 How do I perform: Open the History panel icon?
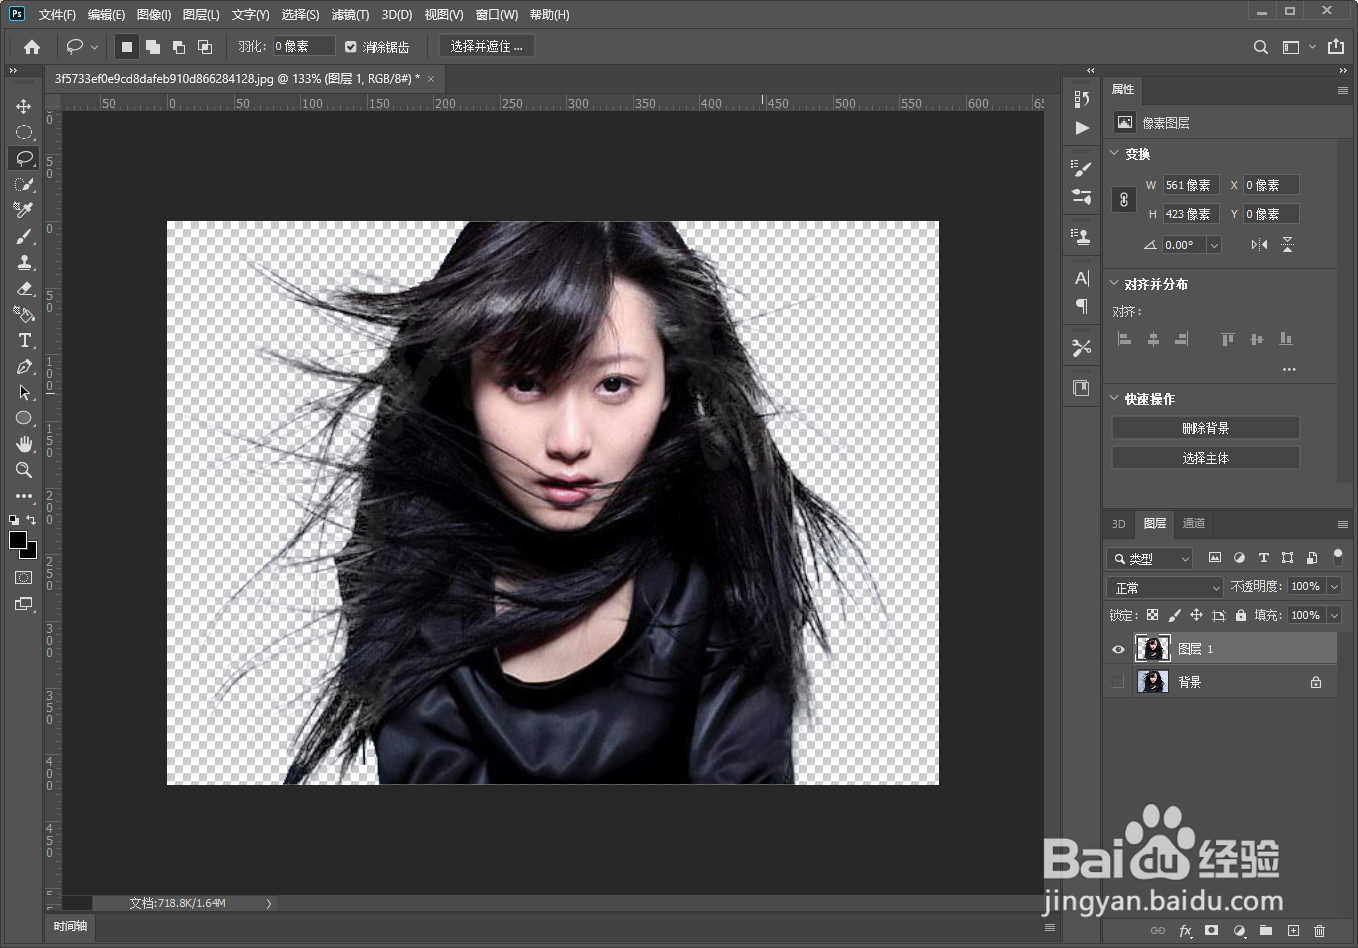pyautogui.click(x=1082, y=99)
